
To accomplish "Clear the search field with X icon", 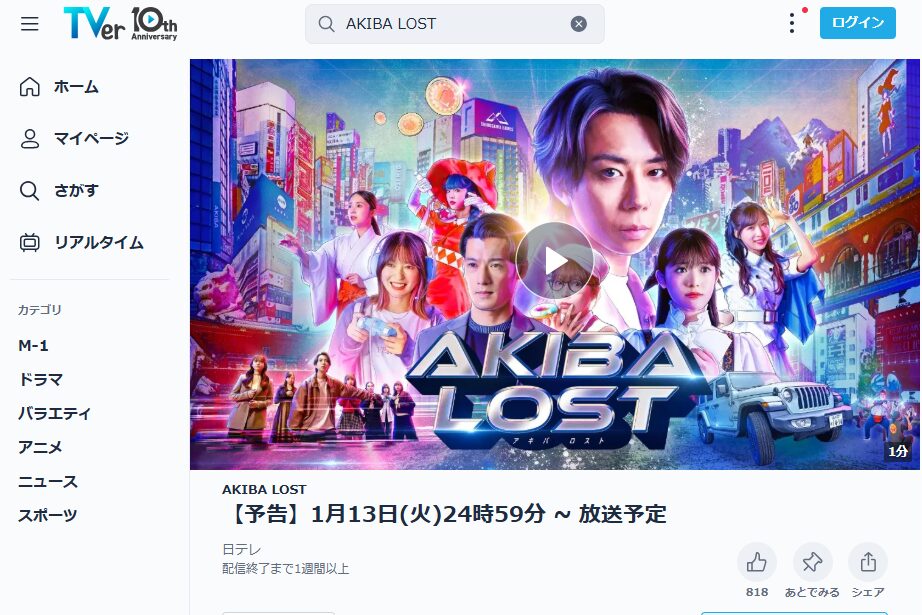I will coord(579,24).
